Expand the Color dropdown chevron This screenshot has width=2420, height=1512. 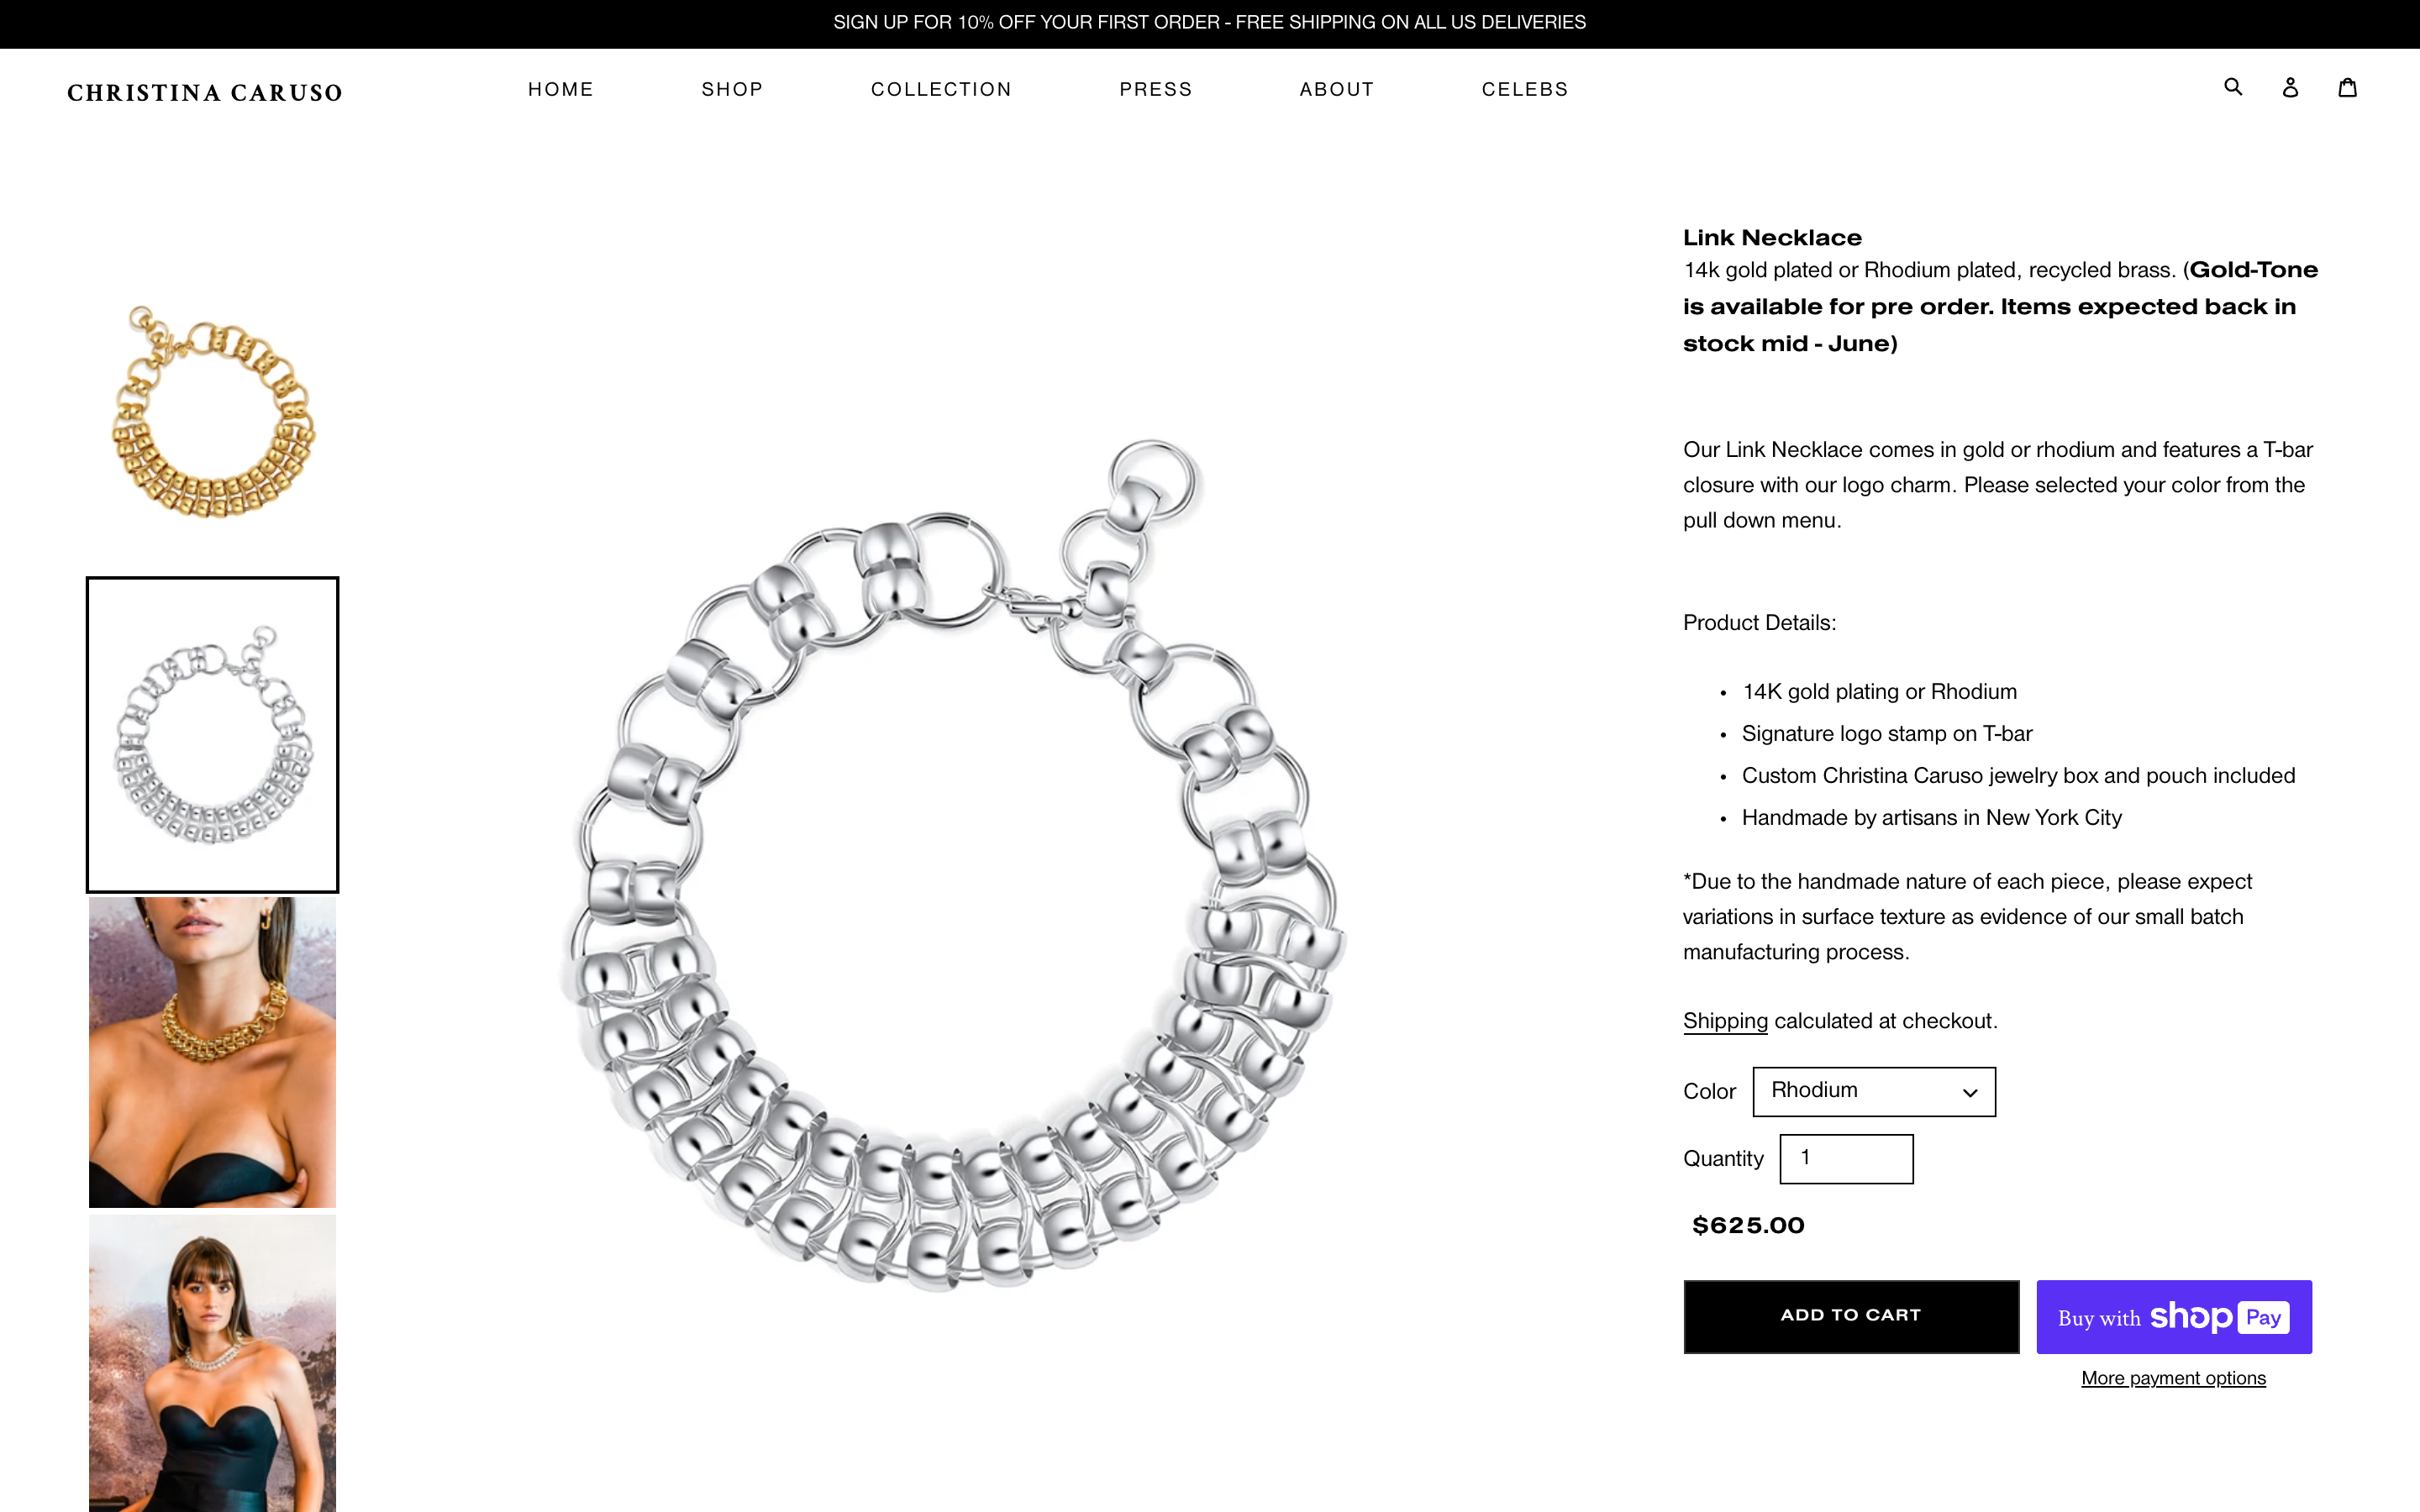[x=1969, y=1092]
